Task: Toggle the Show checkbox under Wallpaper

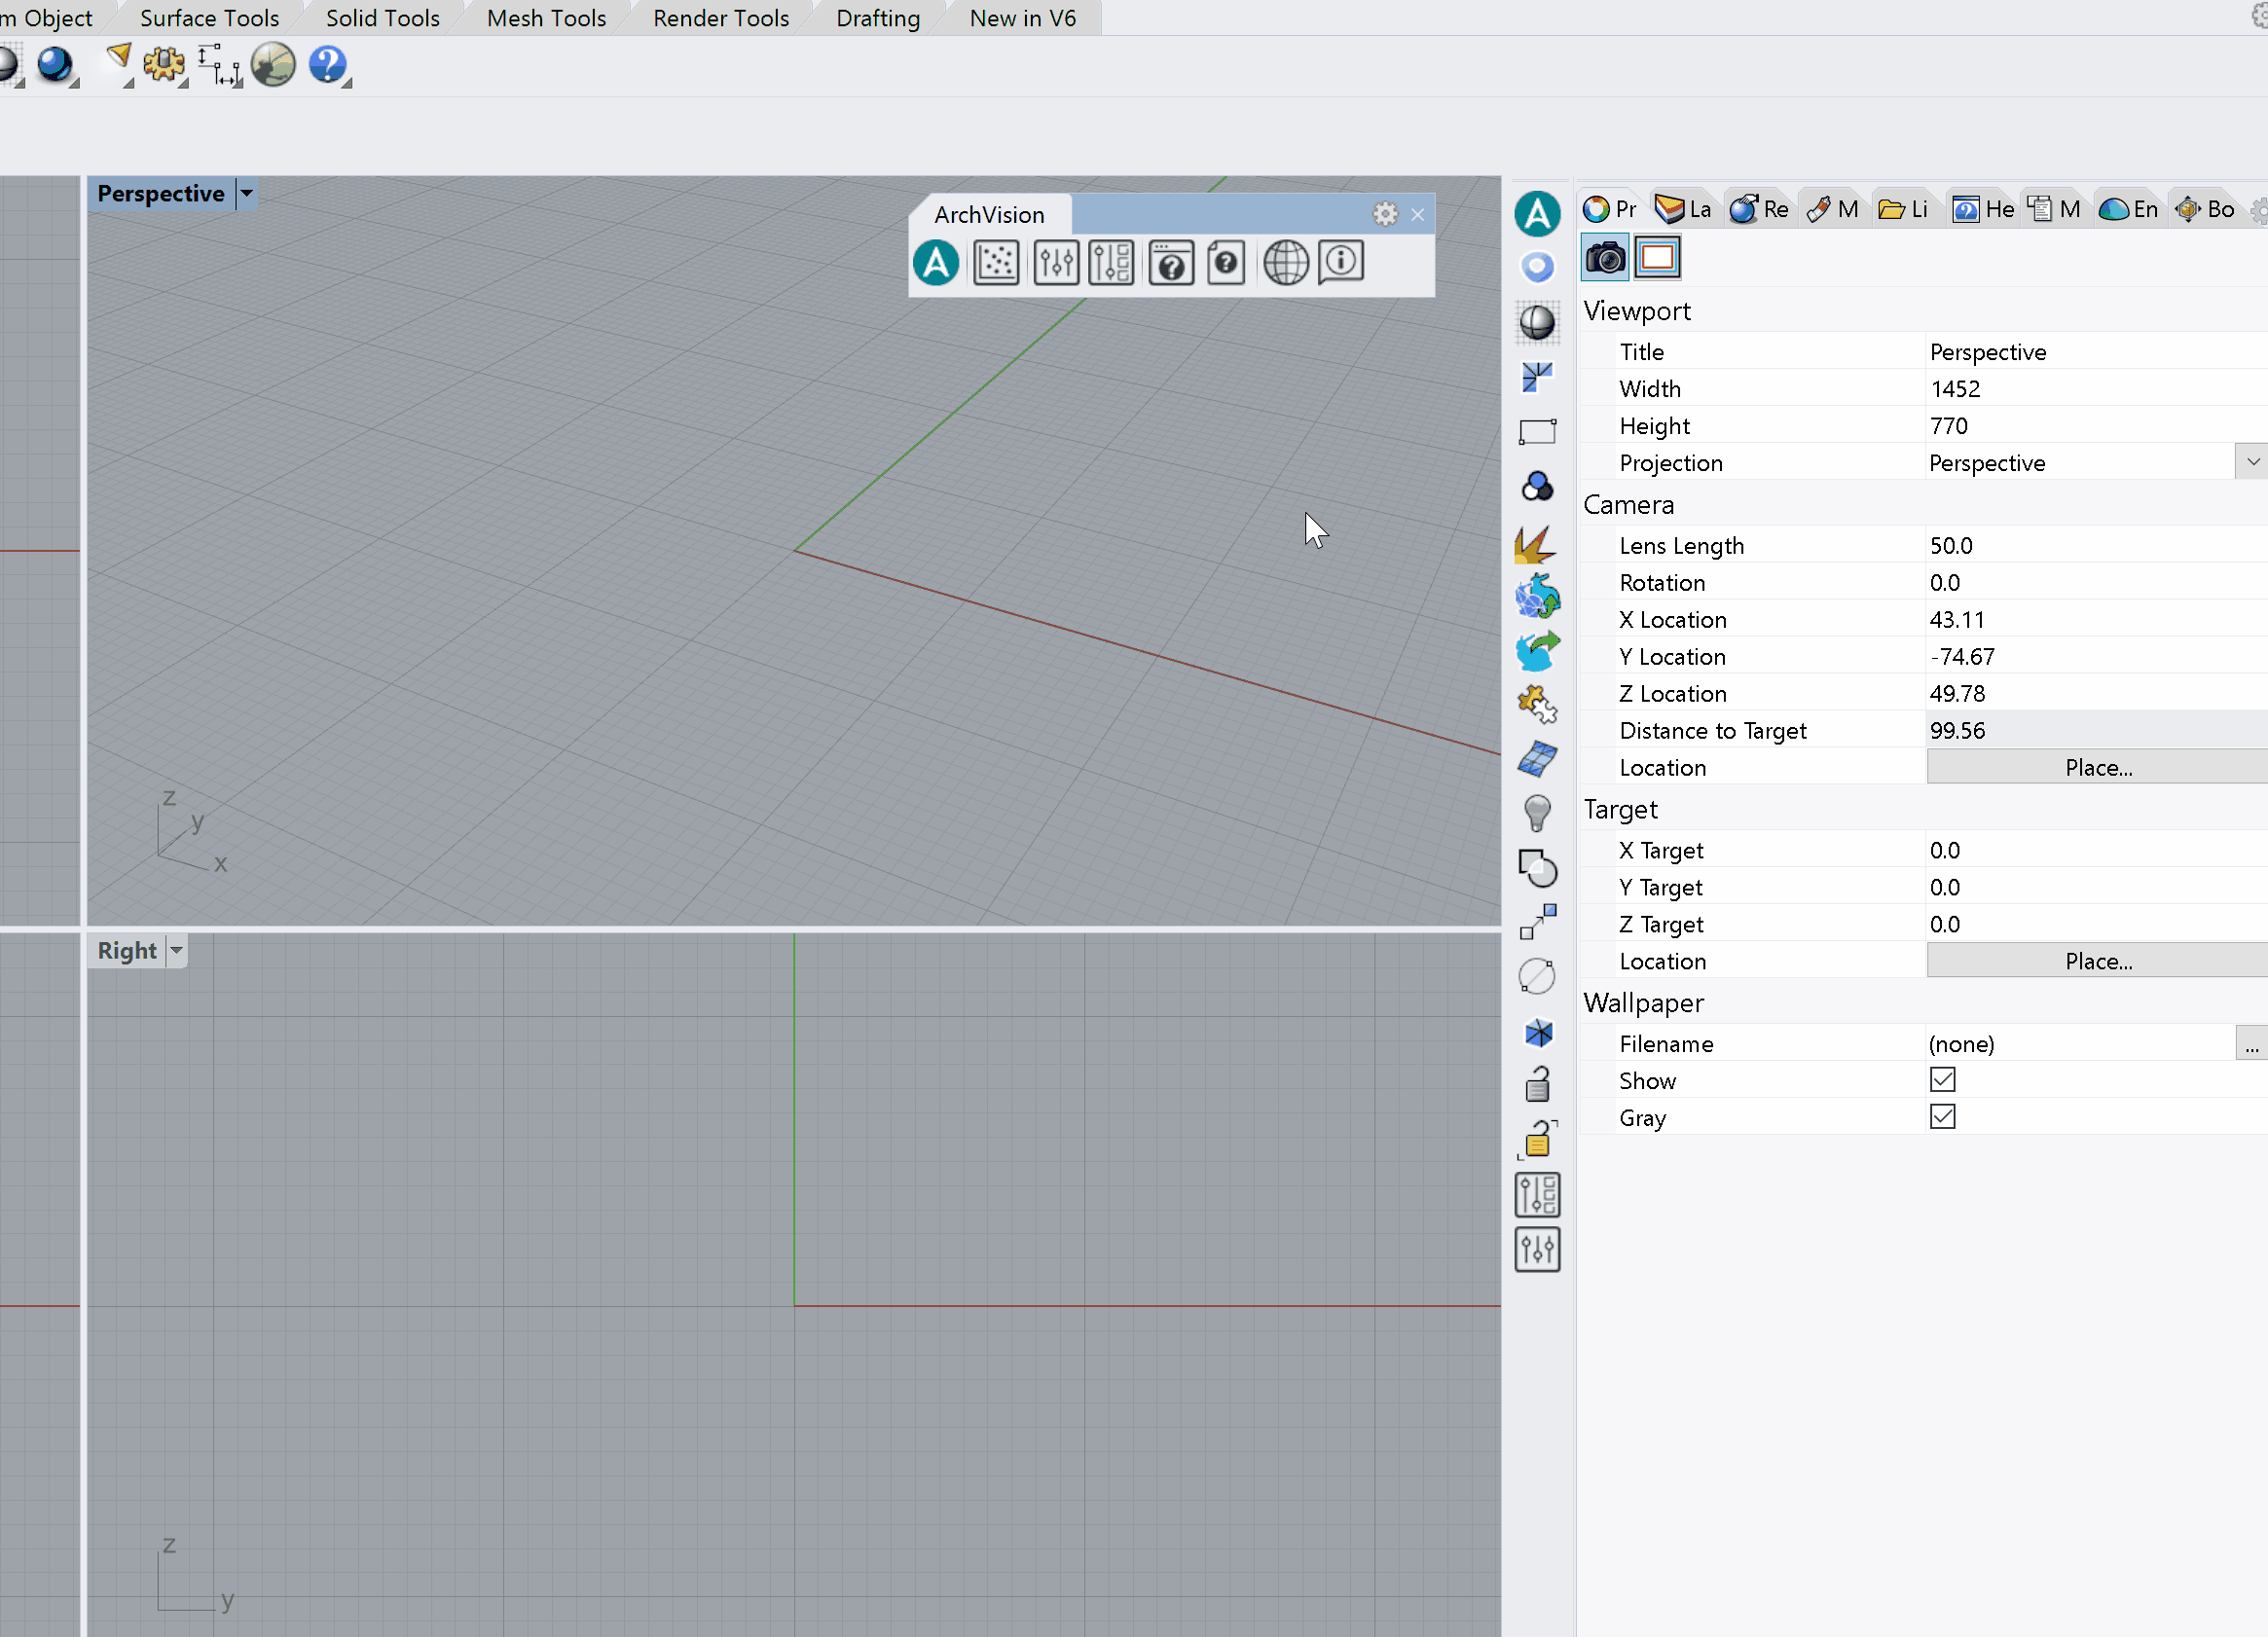Action: (1941, 1080)
